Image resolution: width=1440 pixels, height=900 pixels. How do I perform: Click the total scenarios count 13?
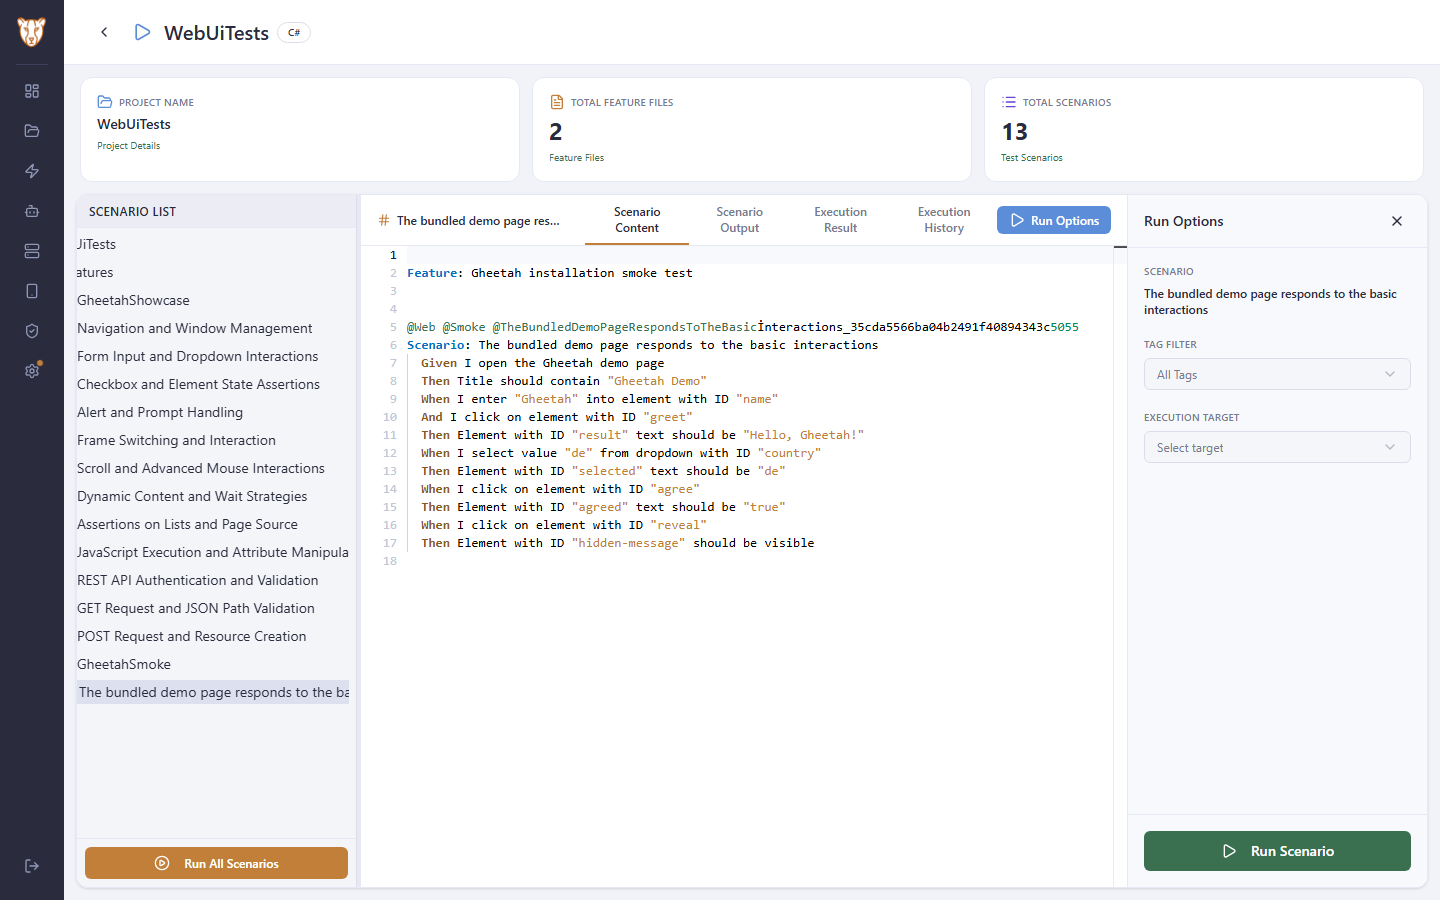pos(1015,132)
